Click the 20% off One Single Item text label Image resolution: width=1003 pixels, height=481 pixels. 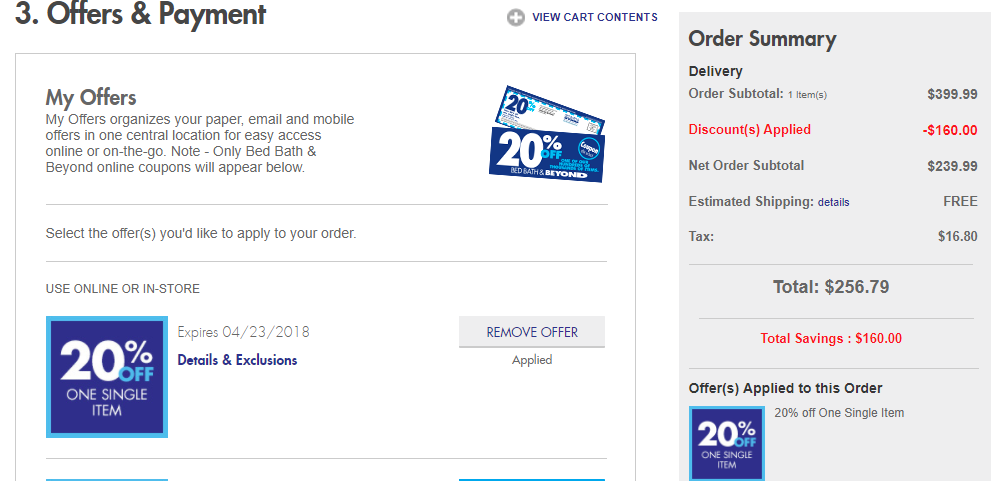[839, 413]
